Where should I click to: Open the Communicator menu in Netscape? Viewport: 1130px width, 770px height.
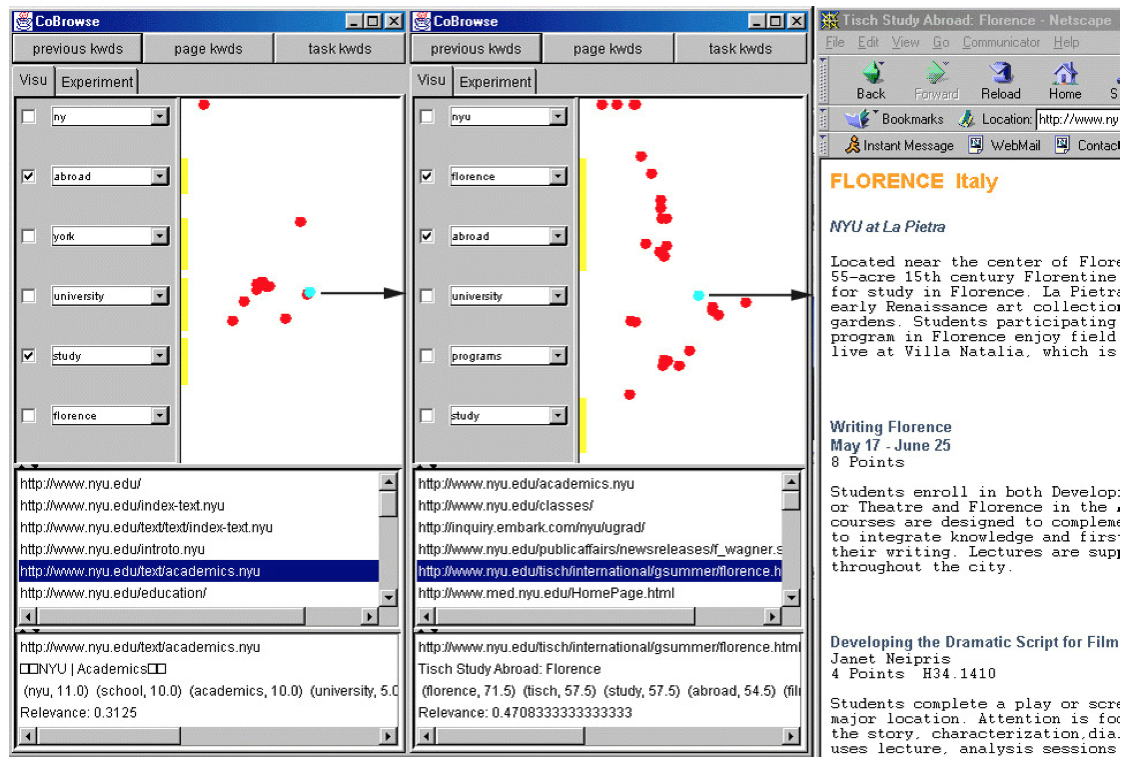(1000, 42)
